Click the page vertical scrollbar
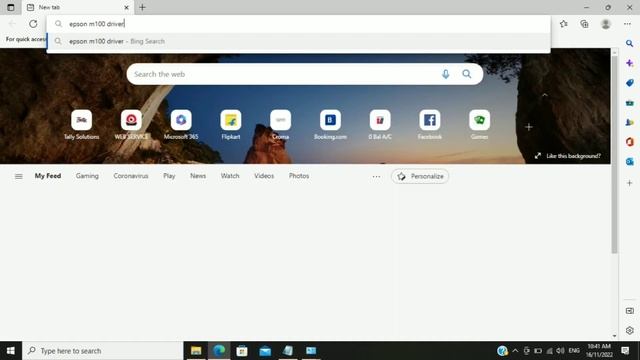The image size is (640, 360). 614,155
